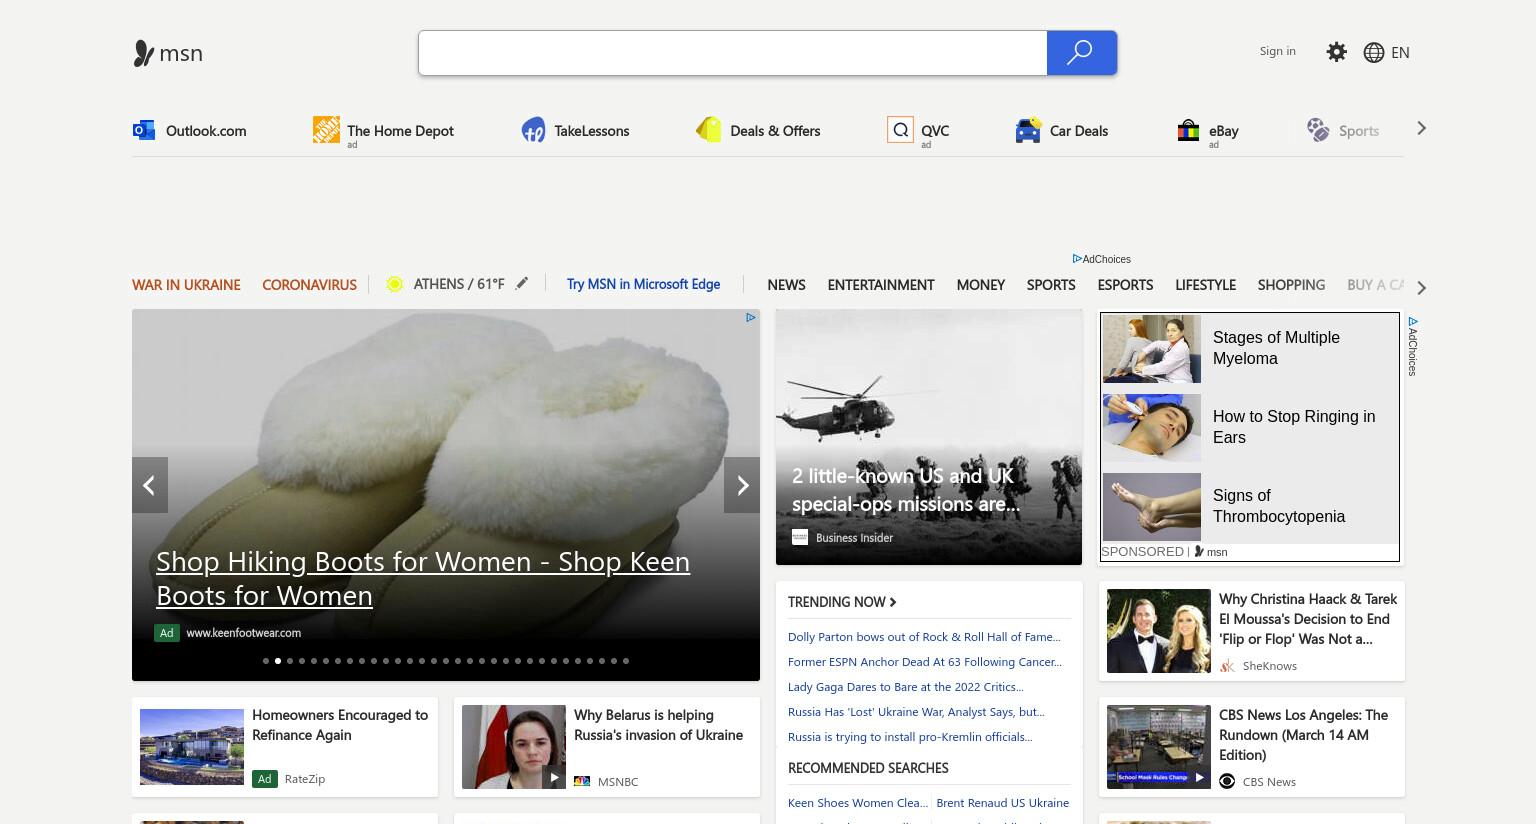Viewport: 1536px width, 824px height.
Task: Play the CBS News Rundown video
Action: 1200,777
